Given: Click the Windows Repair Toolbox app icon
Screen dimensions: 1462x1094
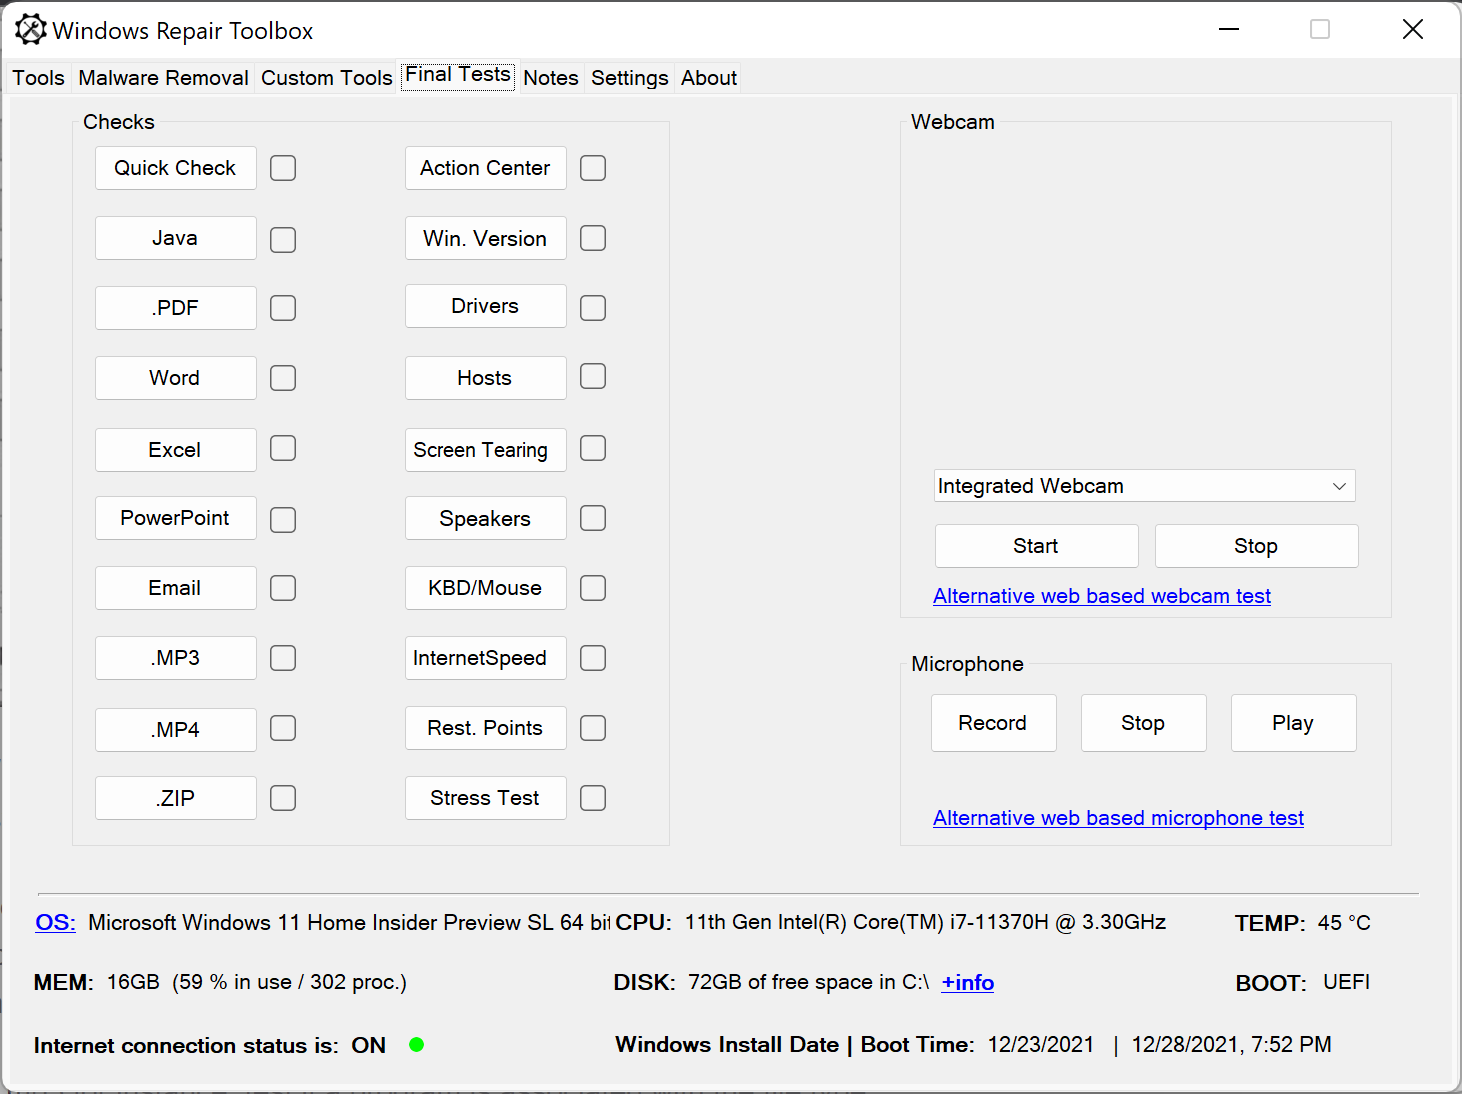Looking at the screenshot, I should point(30,30).
